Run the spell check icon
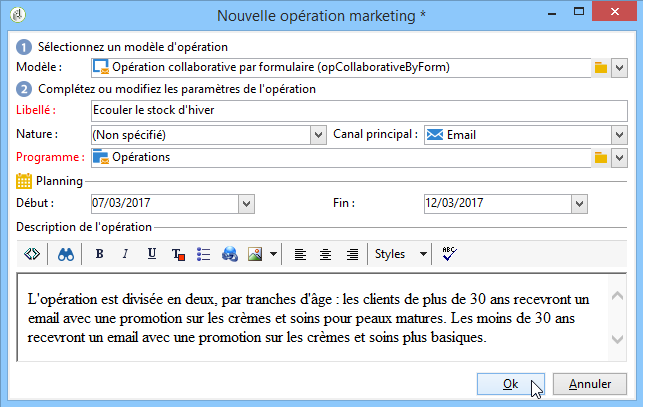 pos(449,254)
